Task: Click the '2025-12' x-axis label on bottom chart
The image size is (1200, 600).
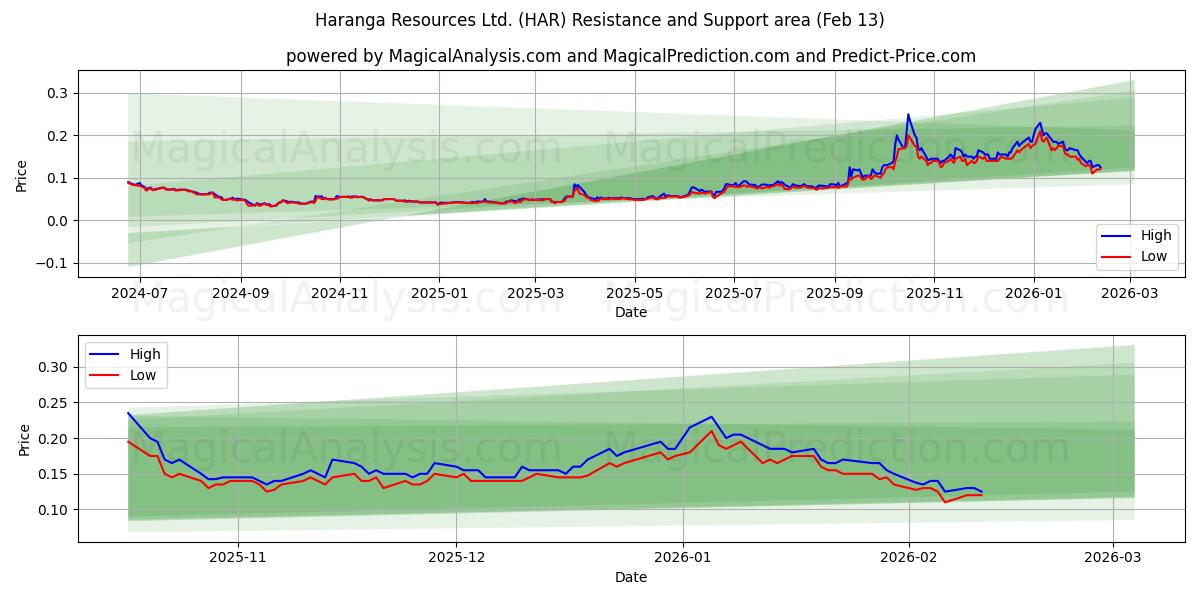Action: [x=456, y=558]
